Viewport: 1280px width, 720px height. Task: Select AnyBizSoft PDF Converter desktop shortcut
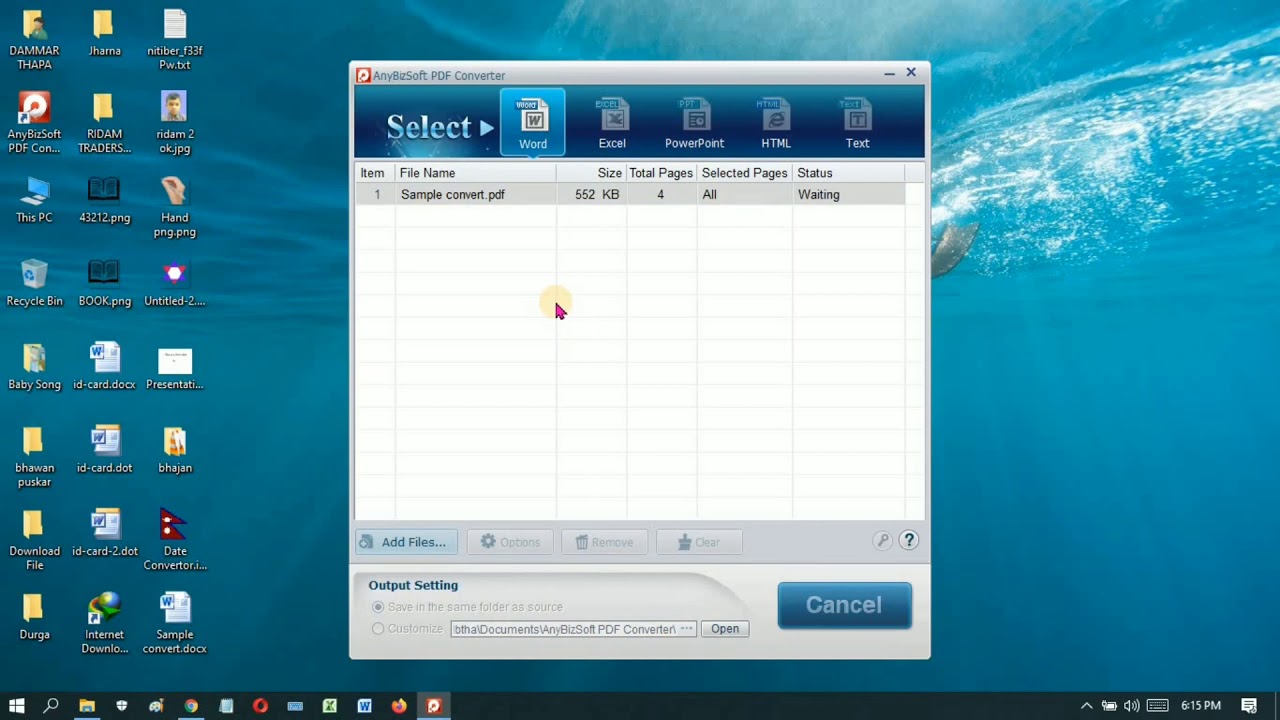[34, 124]
